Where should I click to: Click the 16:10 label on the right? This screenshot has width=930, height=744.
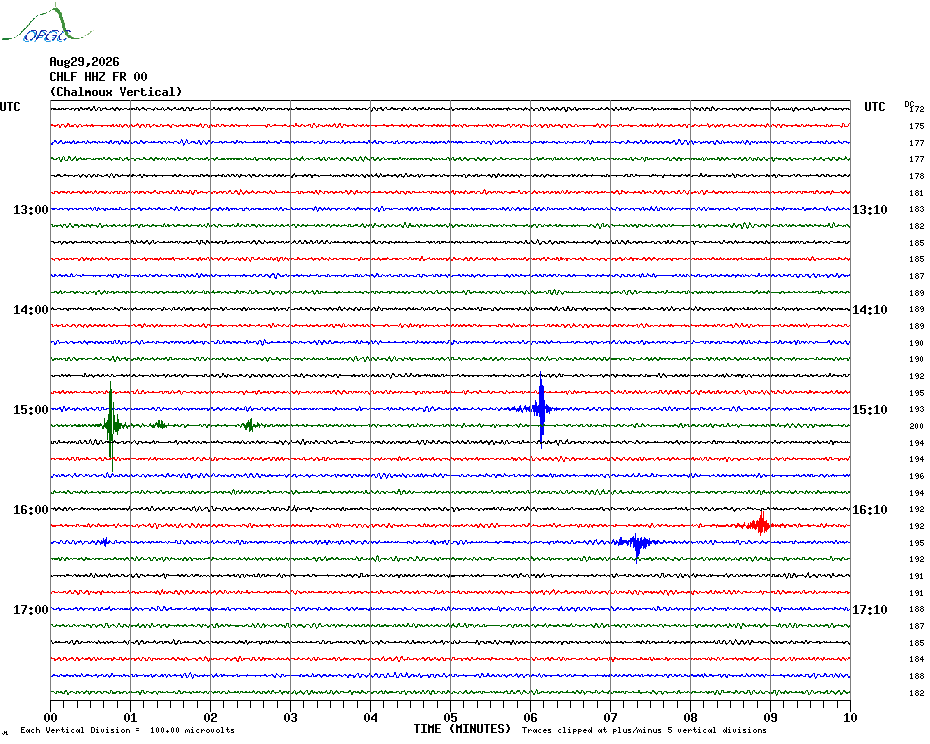(870, 510)
